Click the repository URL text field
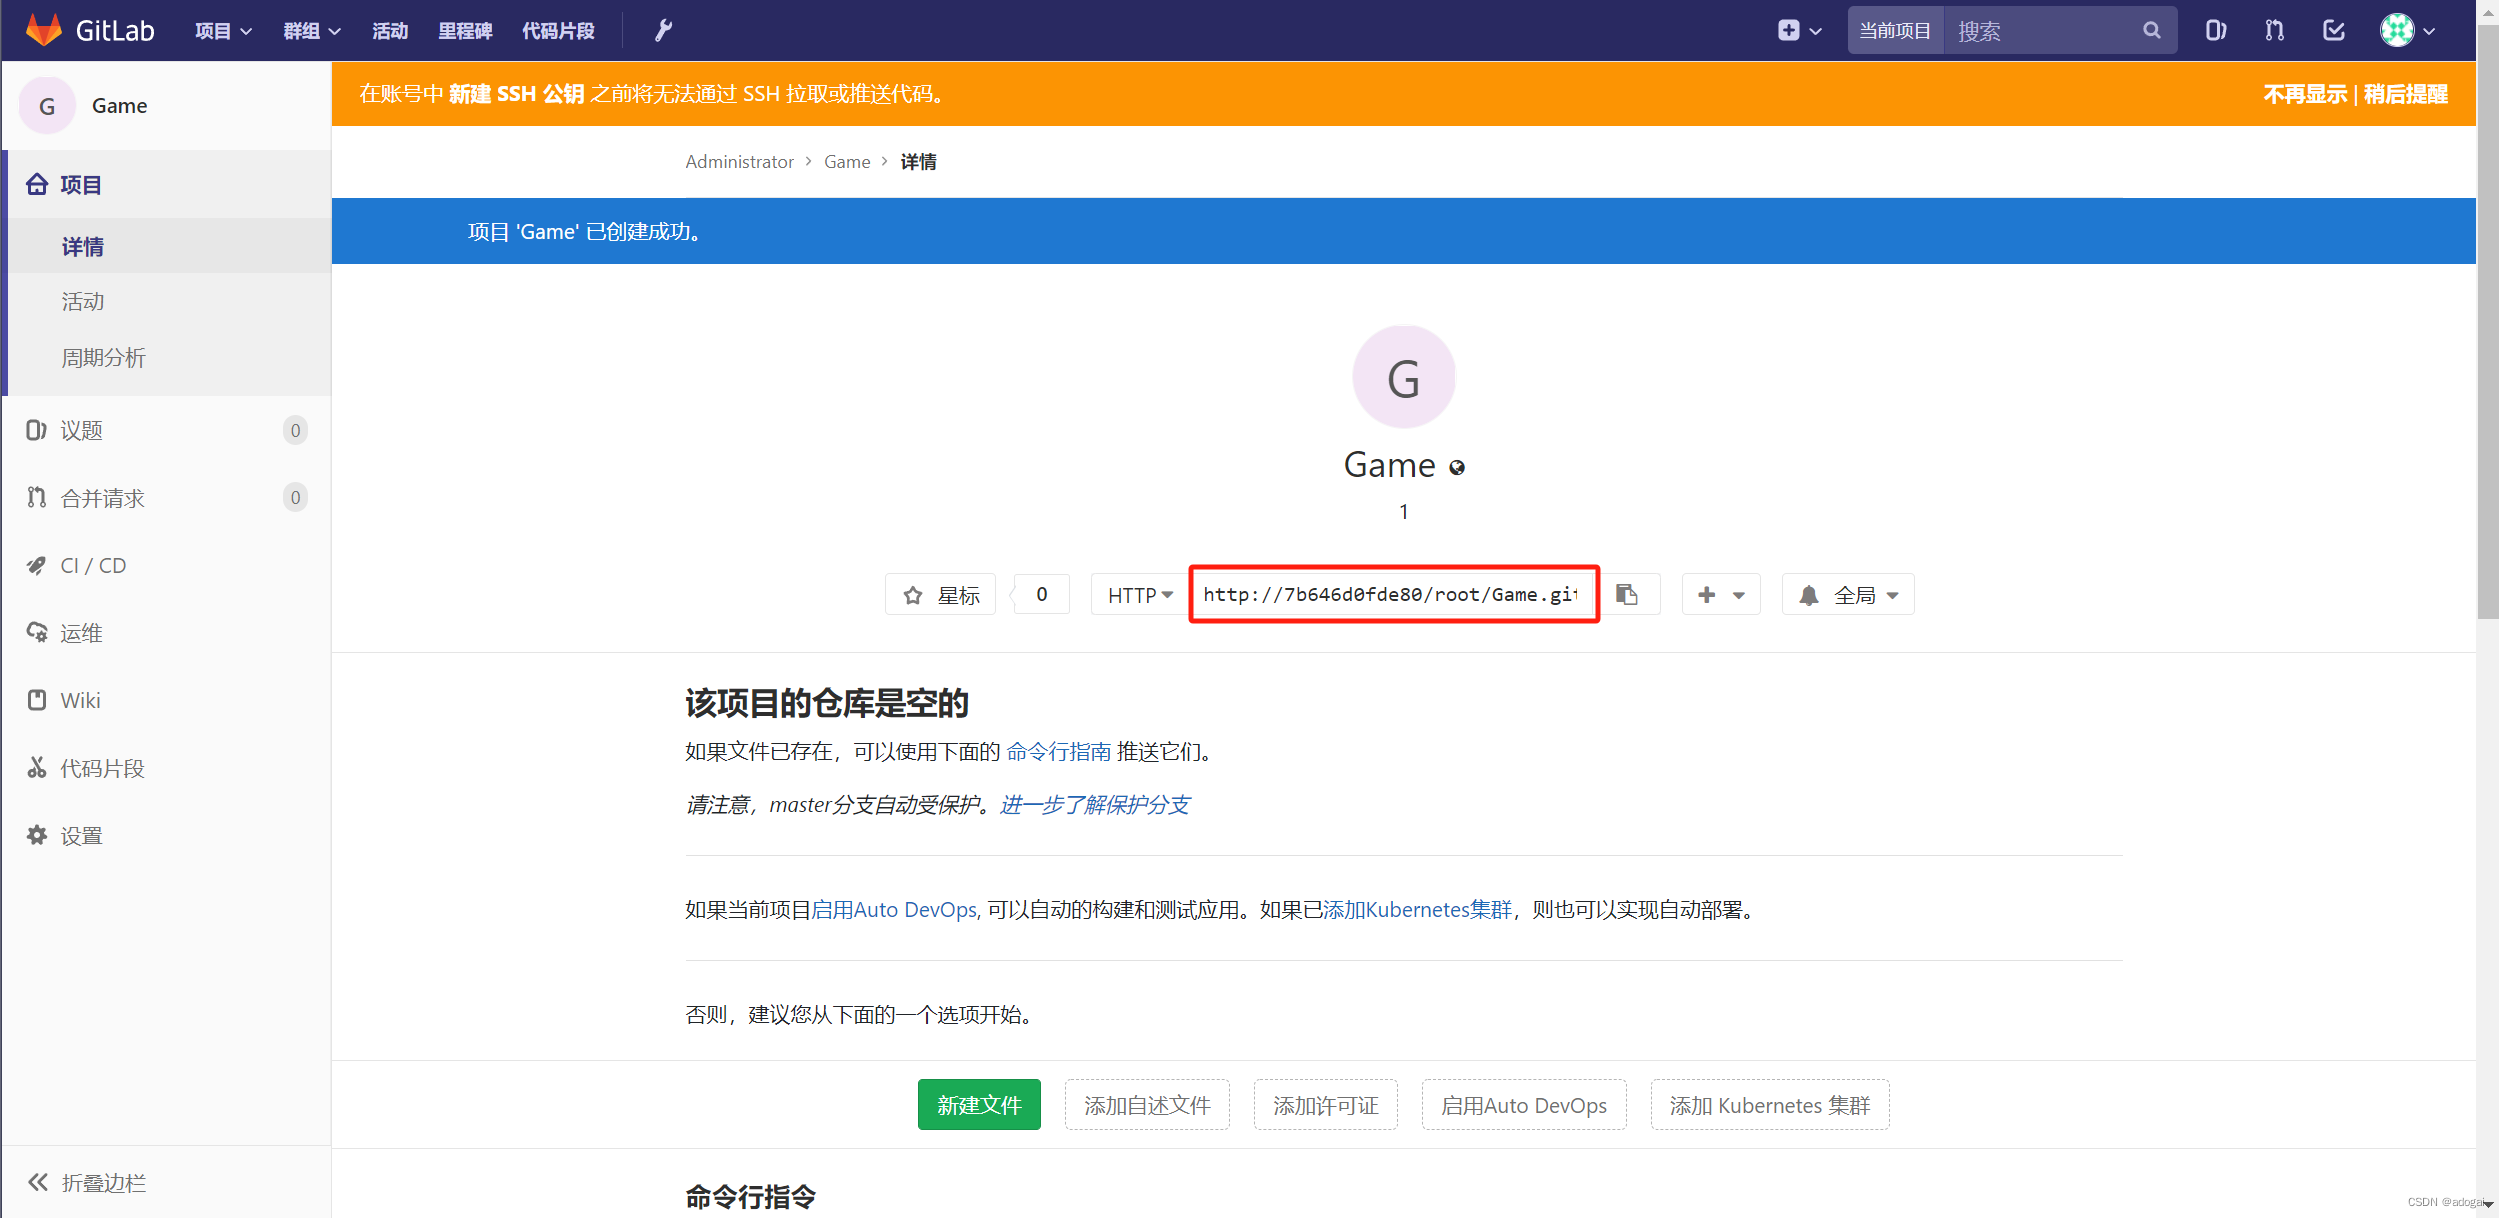 point(1390,595)
